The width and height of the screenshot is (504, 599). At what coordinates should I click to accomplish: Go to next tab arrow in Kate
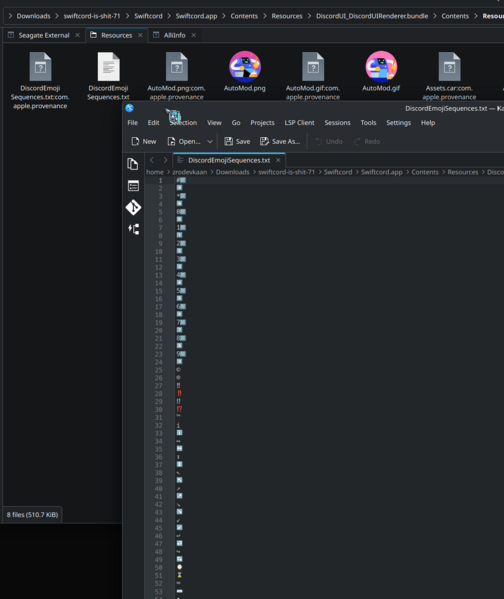(165, 160)
